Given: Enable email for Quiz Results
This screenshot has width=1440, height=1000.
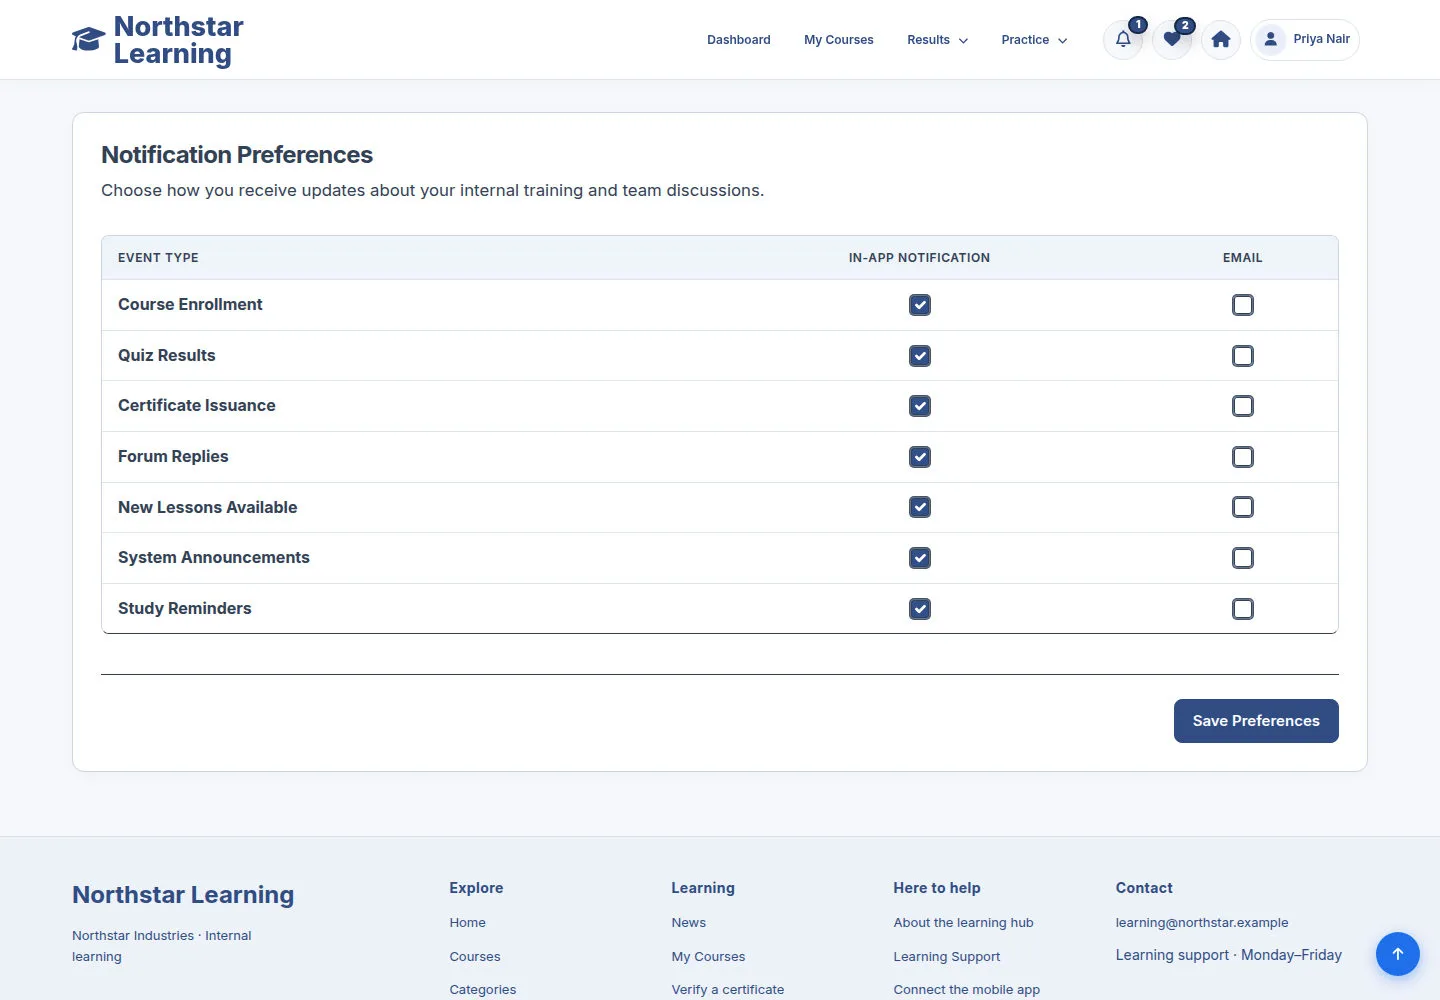Looking at the screenshot, I should point(1243,356).
